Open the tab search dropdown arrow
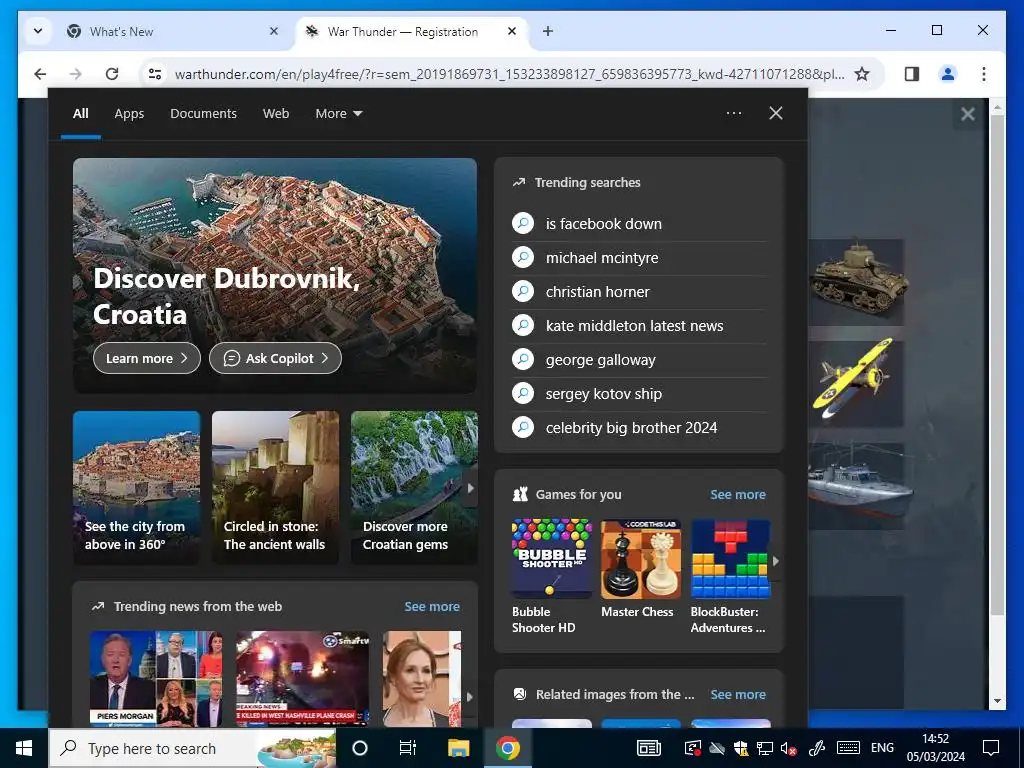The width and height of the screenshot is (1024, 768). 38,31
